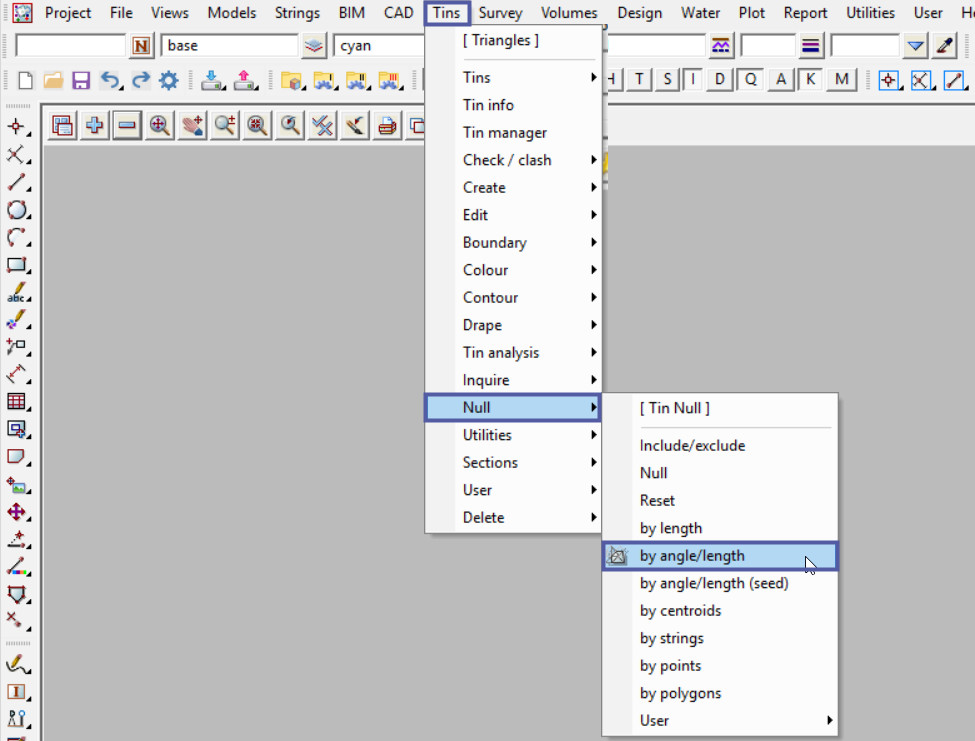Open the blue triangle dropdown arrow
The image size is (975, 741).
pyautogui.click(x=915, y=46)
